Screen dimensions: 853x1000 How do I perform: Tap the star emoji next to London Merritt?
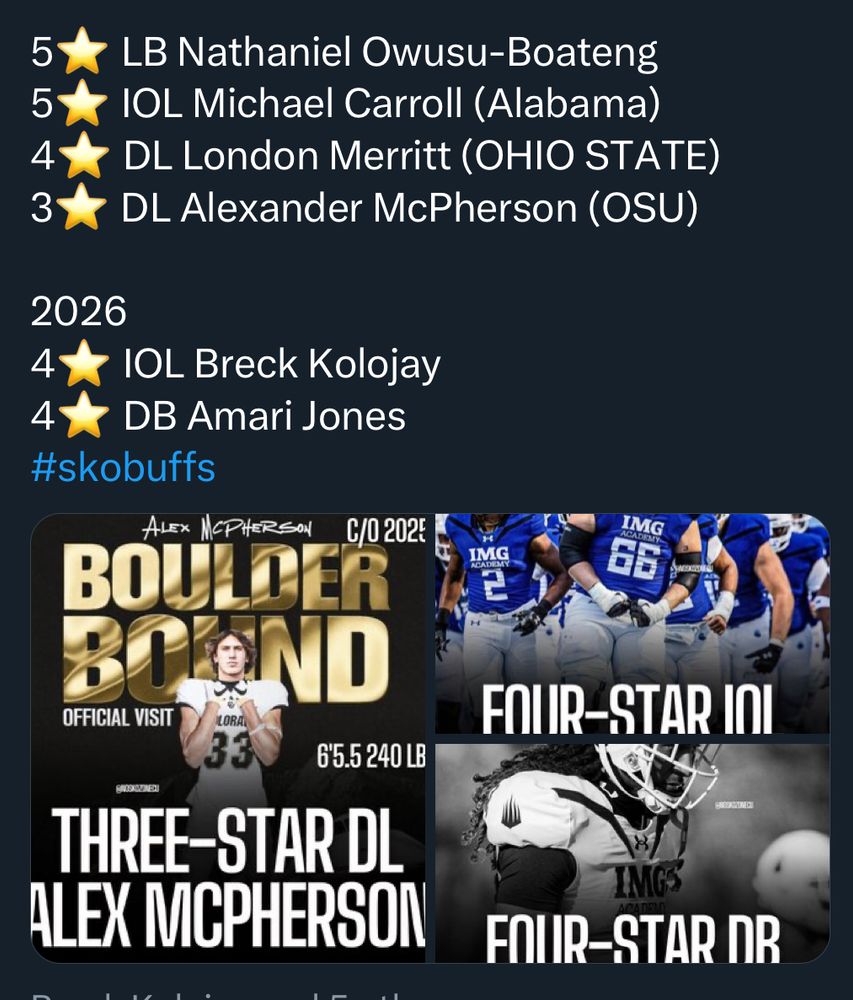tap(83, 155)
